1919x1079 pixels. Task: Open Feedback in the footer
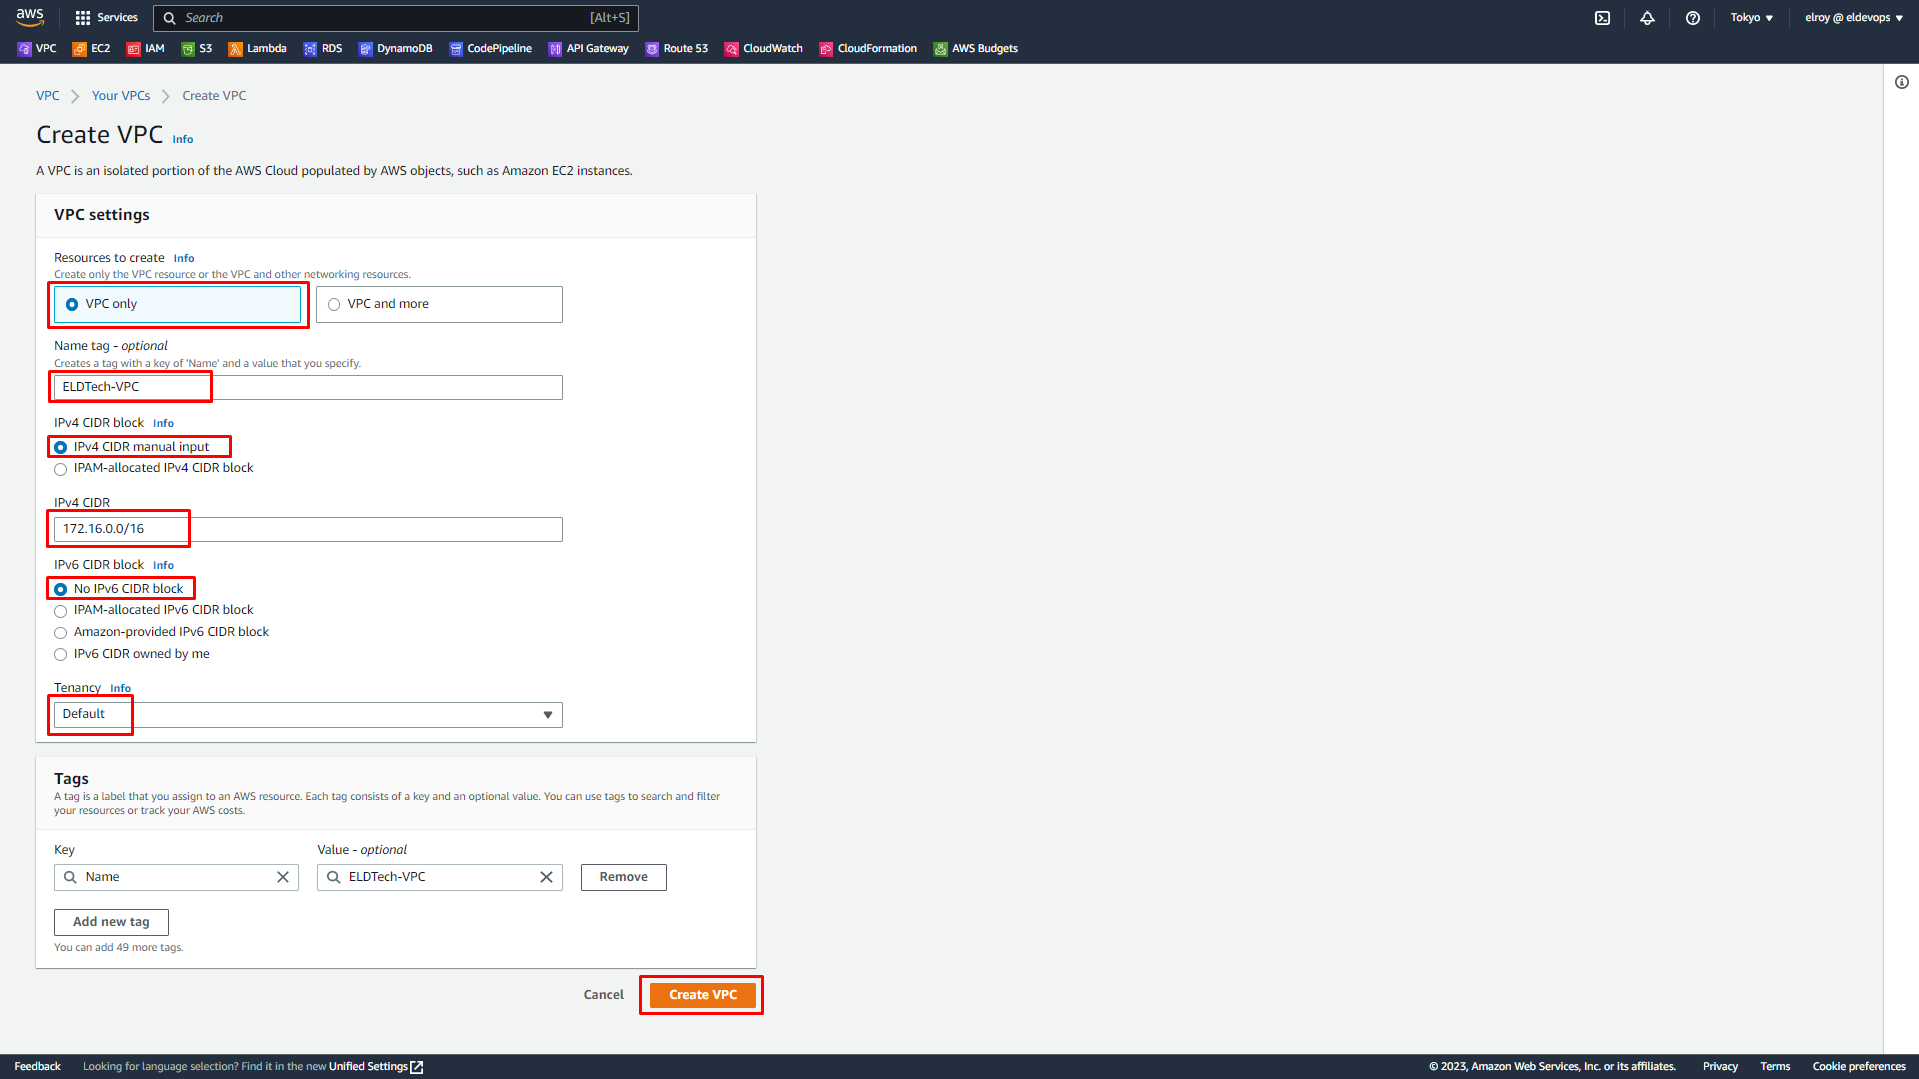[37, 1067]
